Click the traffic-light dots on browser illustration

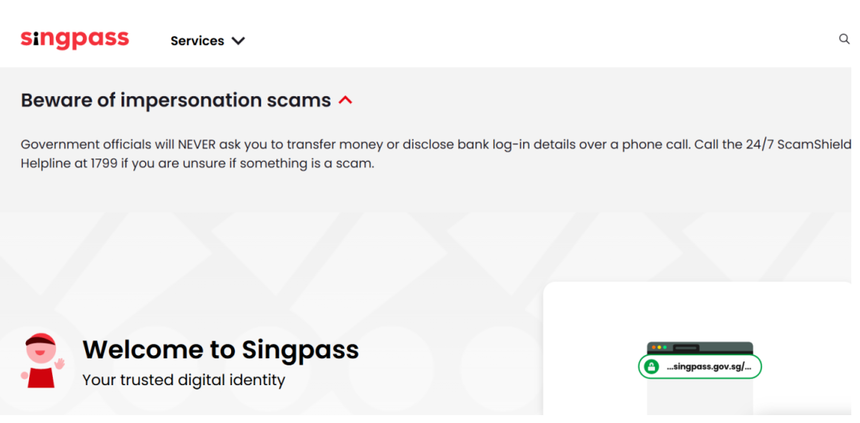[x=659, y=347]
